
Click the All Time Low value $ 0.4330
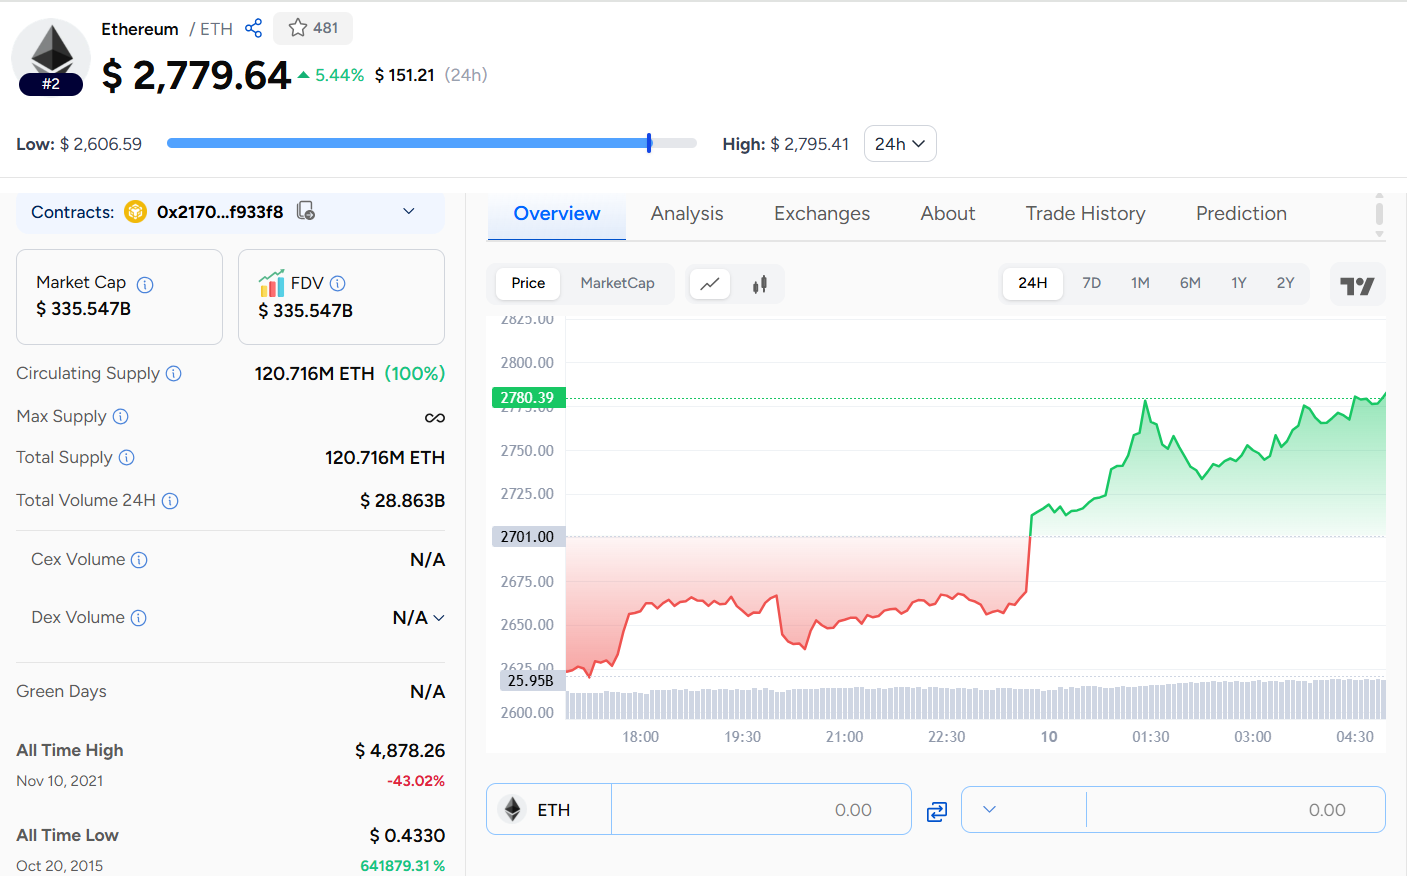pyautogui.click(x=407, y=836)
